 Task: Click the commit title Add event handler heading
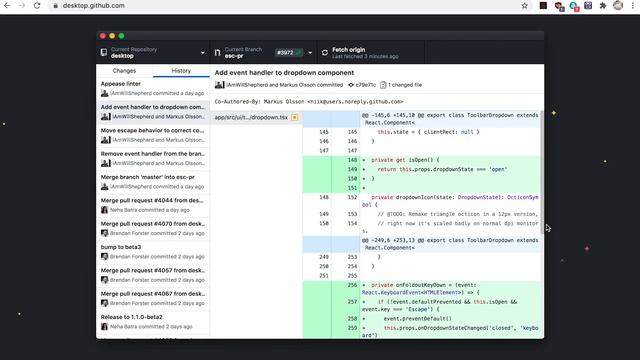(x=284, y=73)
